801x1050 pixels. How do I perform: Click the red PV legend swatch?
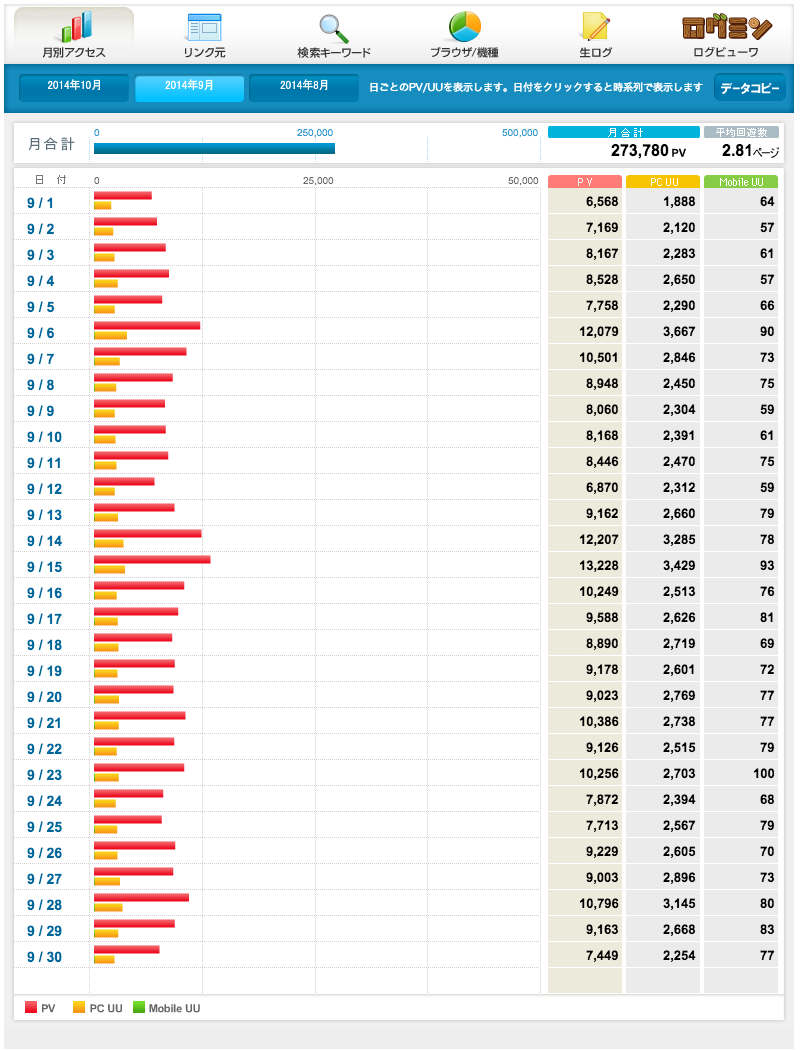[31, 1007]
